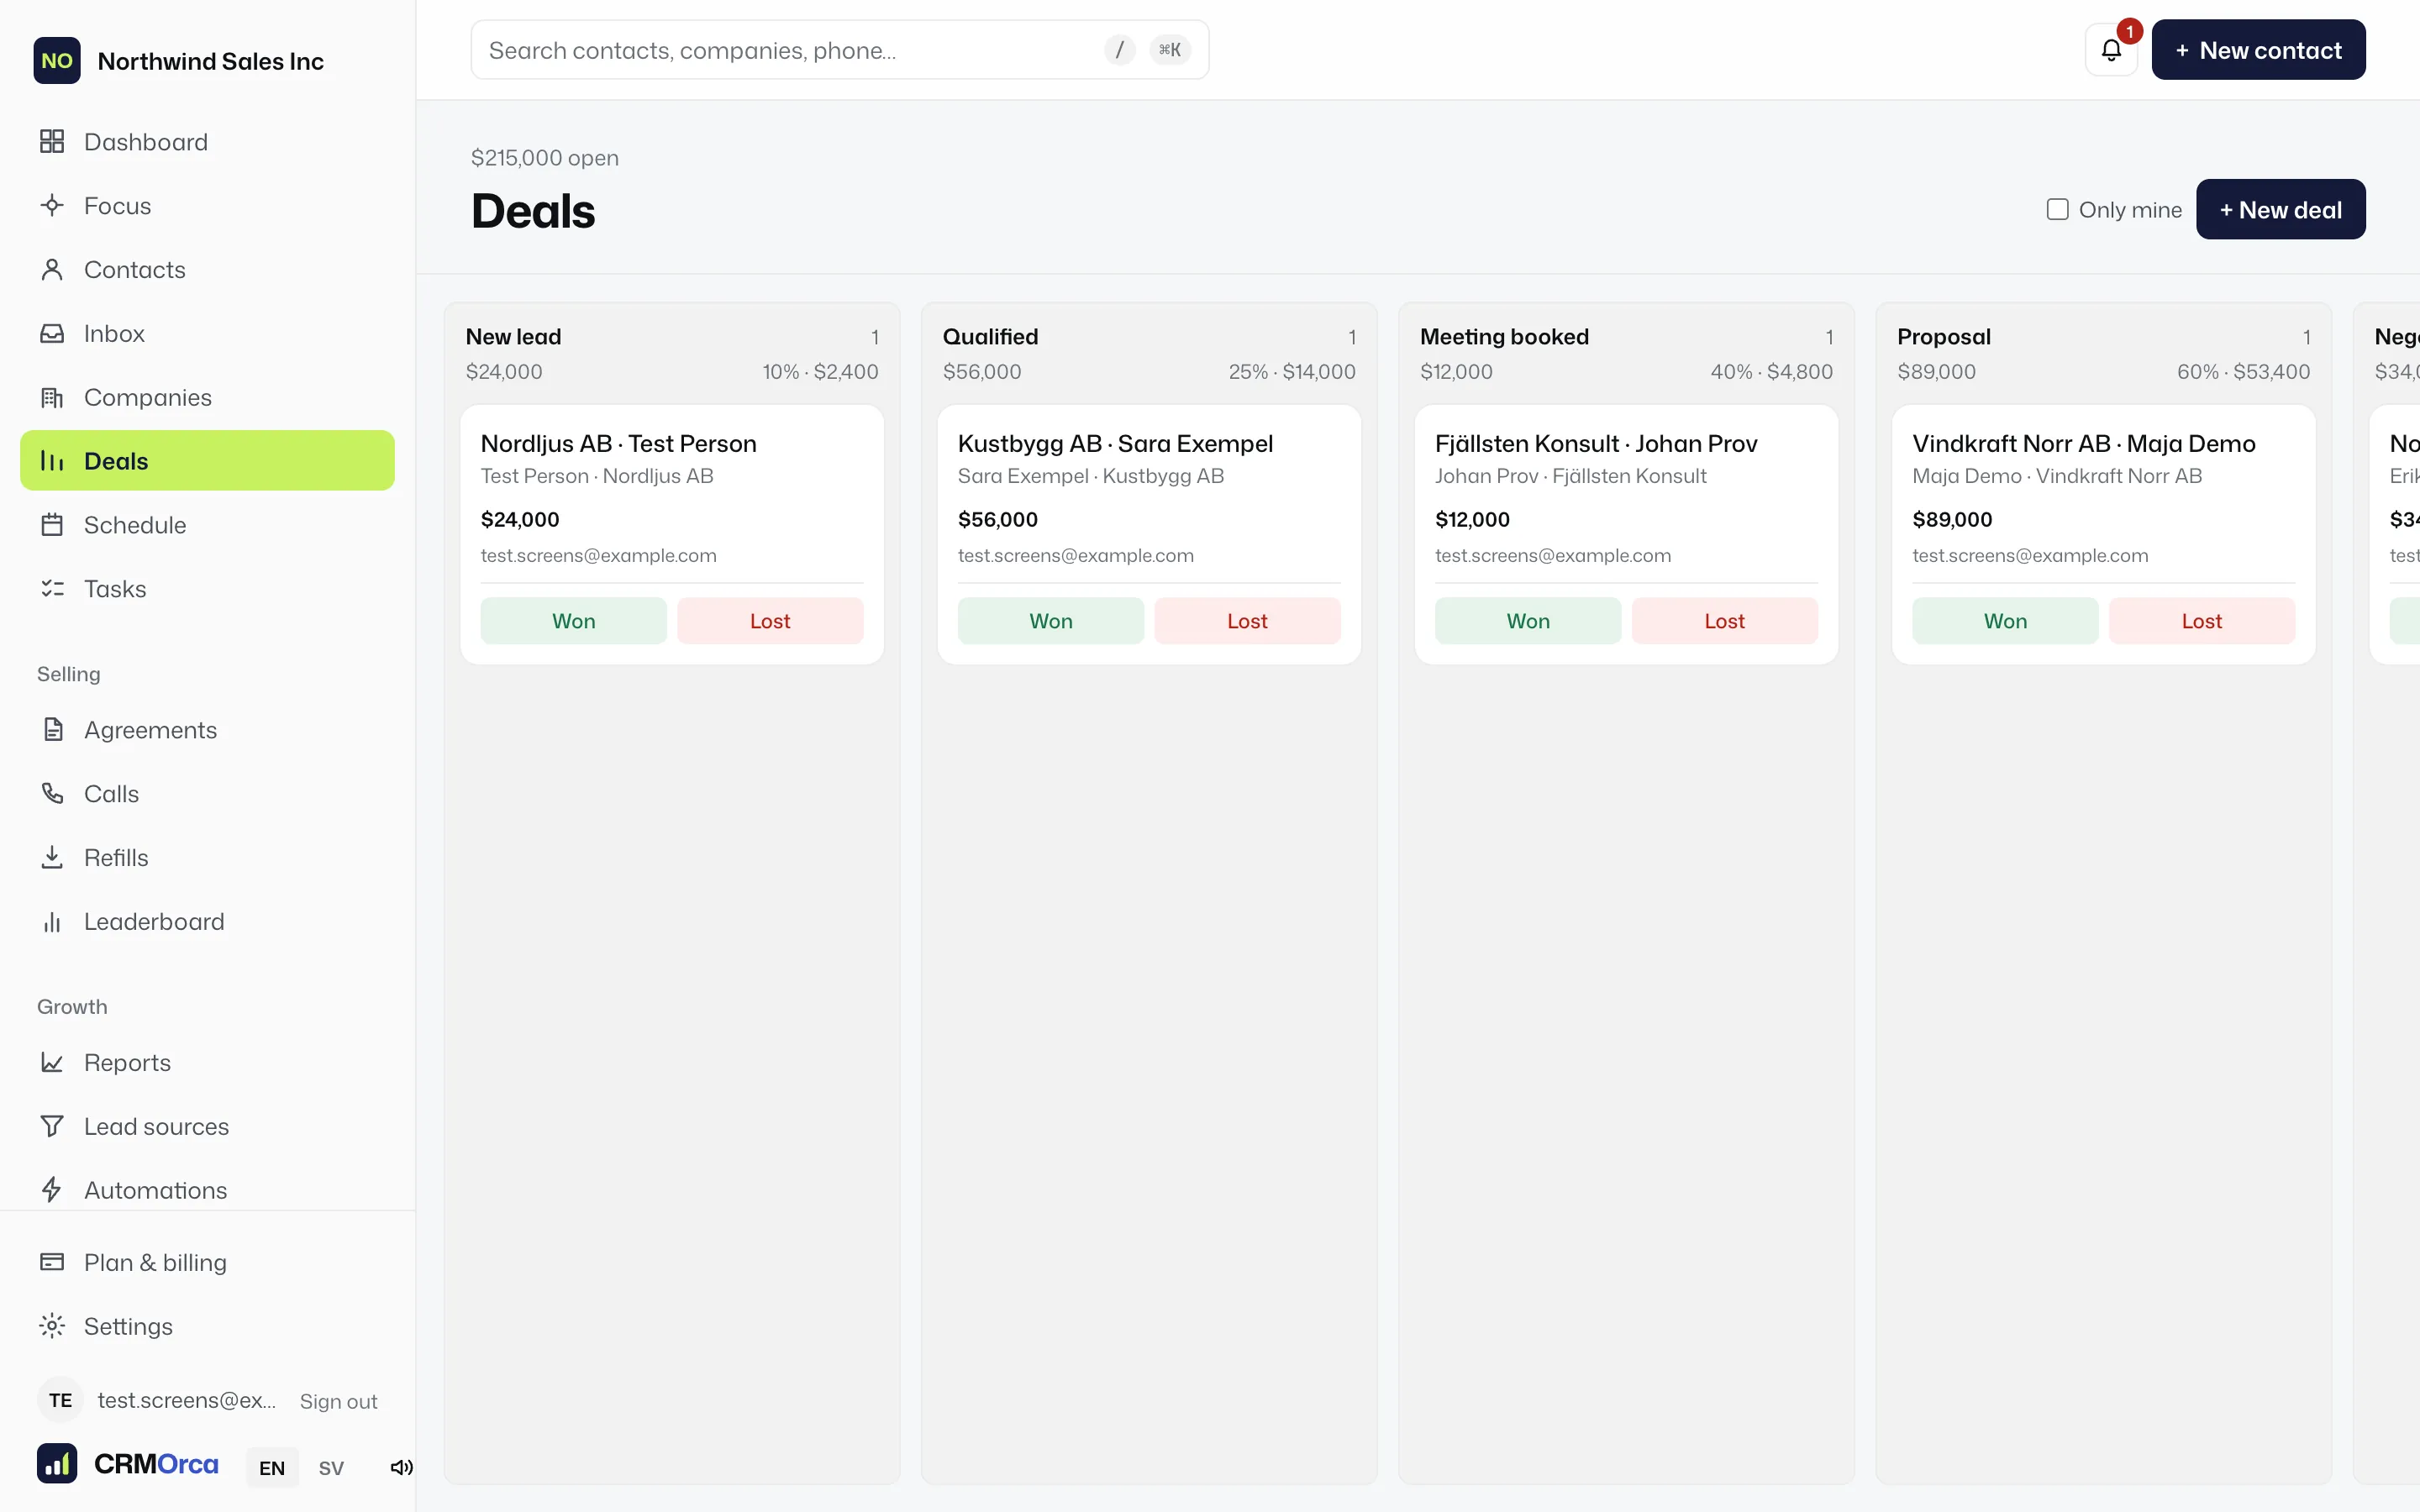2420x1512 pixels.
Task: Open Kustbygg AB · Sara Exempel deal title
Action: tap(1115, 443)
